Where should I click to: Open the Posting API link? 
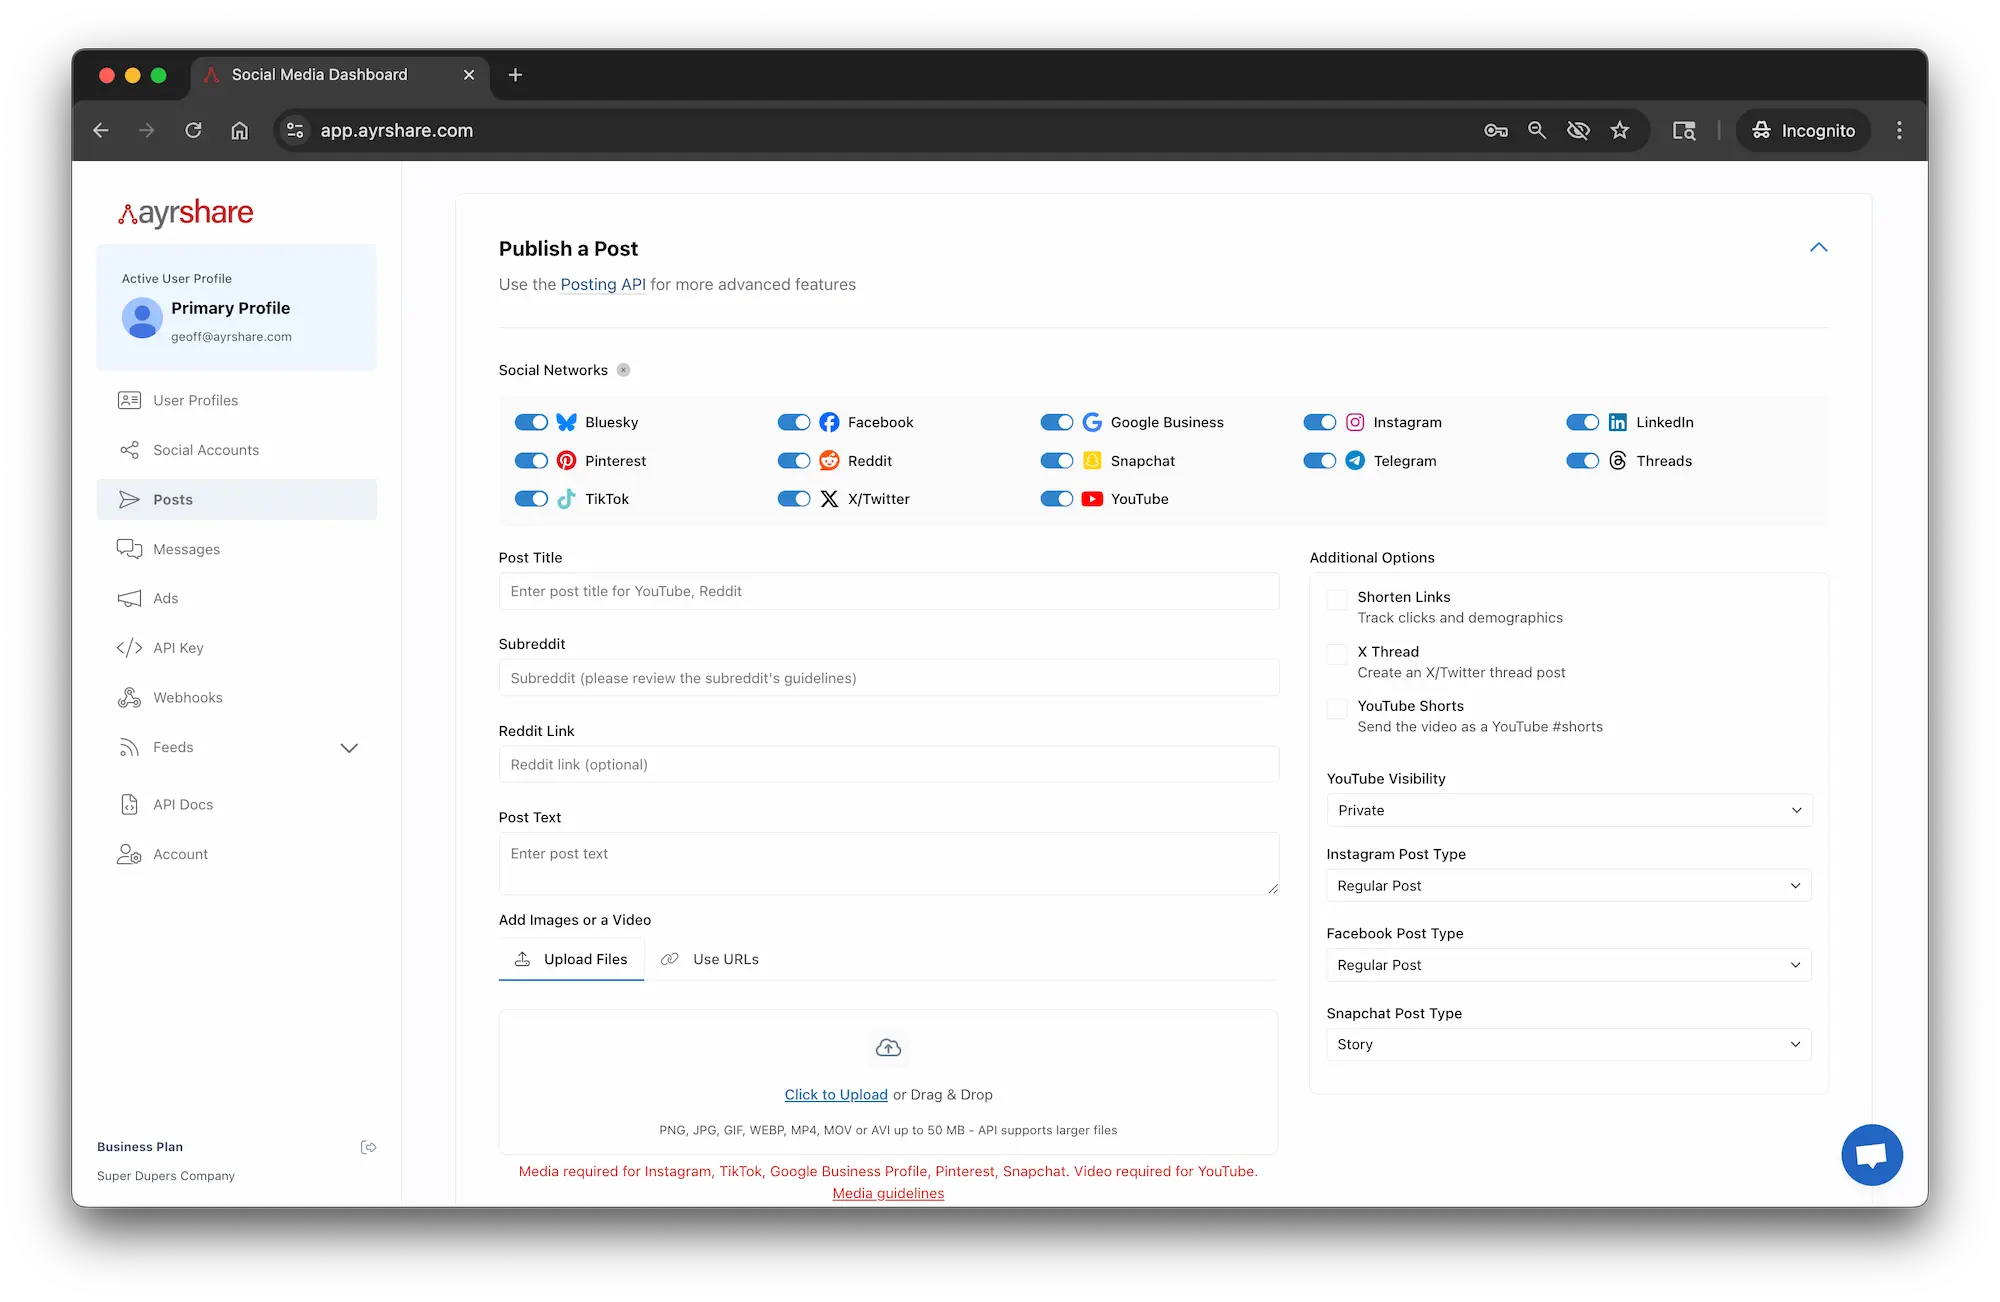coord(603,284)
